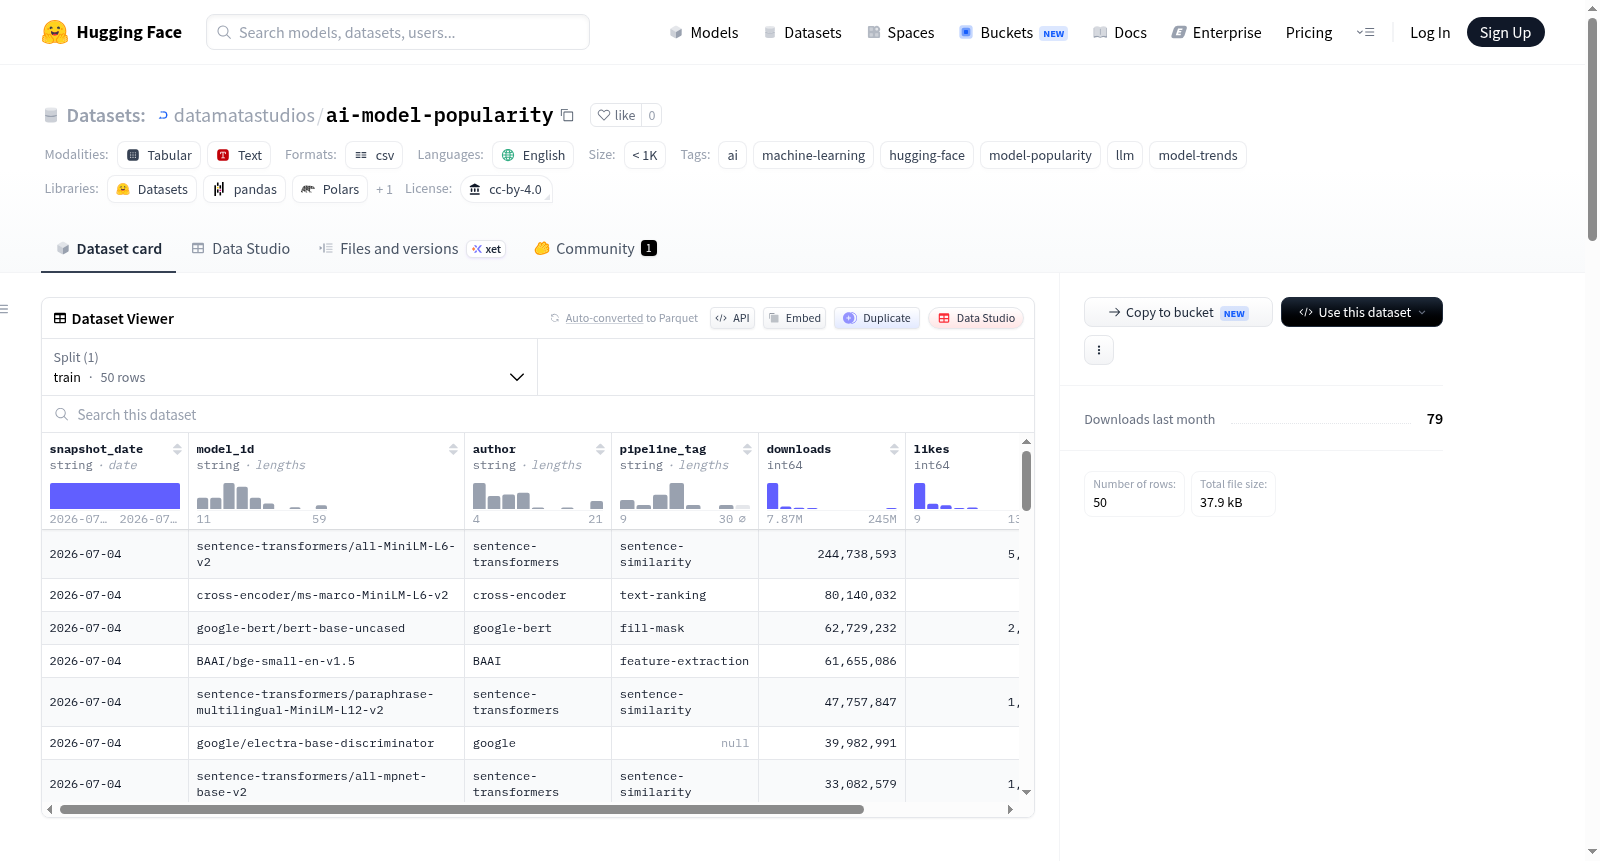Image resolution: width=1600 pixels, height=861 pixels.
Task: Select the model-trends tag
Action: tap(1198, 155)
